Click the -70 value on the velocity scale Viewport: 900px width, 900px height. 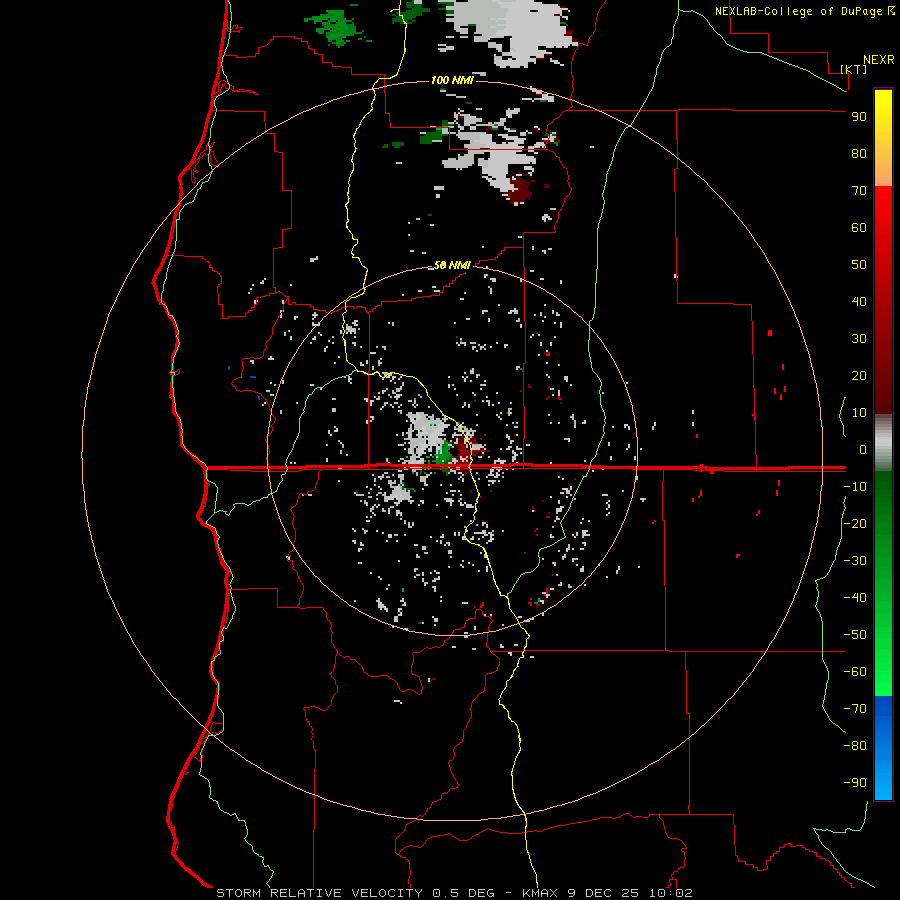point(855,708)
